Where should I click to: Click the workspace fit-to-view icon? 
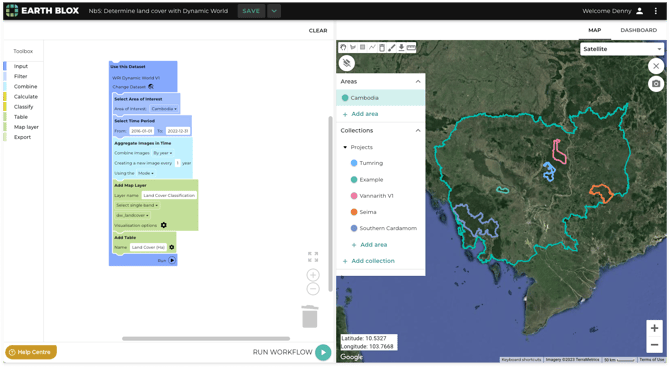click(x=313, y=256)
